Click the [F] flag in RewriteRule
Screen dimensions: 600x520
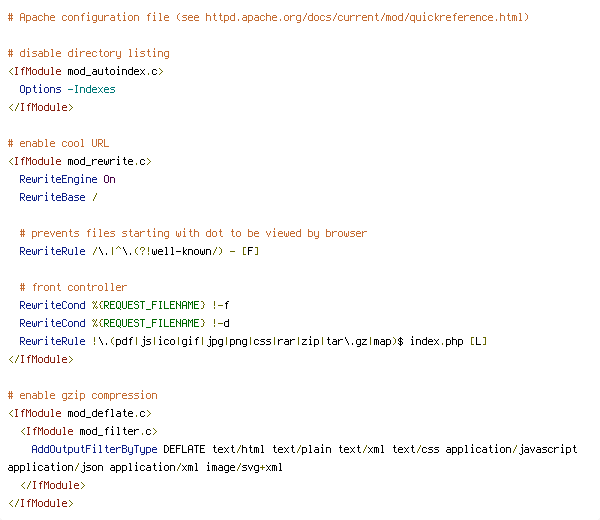[250, 251]
